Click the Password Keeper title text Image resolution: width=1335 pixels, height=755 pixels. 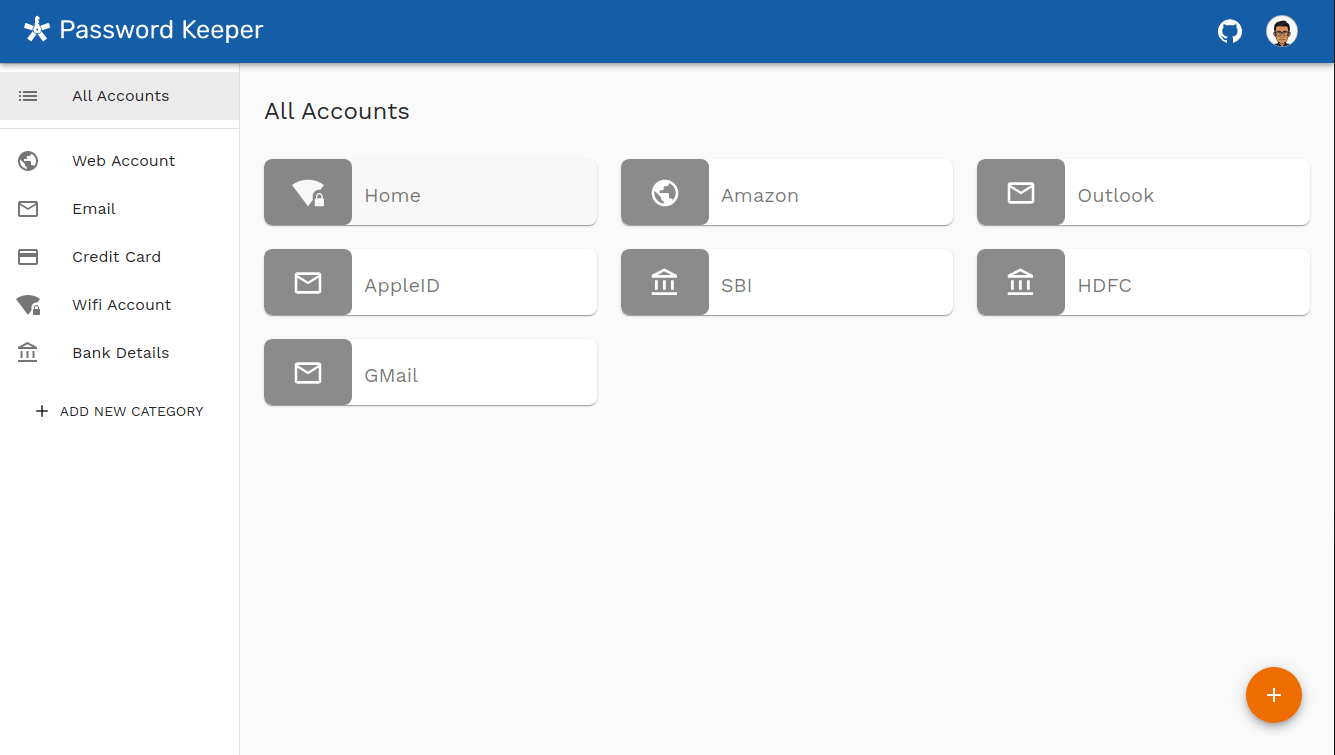tap(161, 30)
